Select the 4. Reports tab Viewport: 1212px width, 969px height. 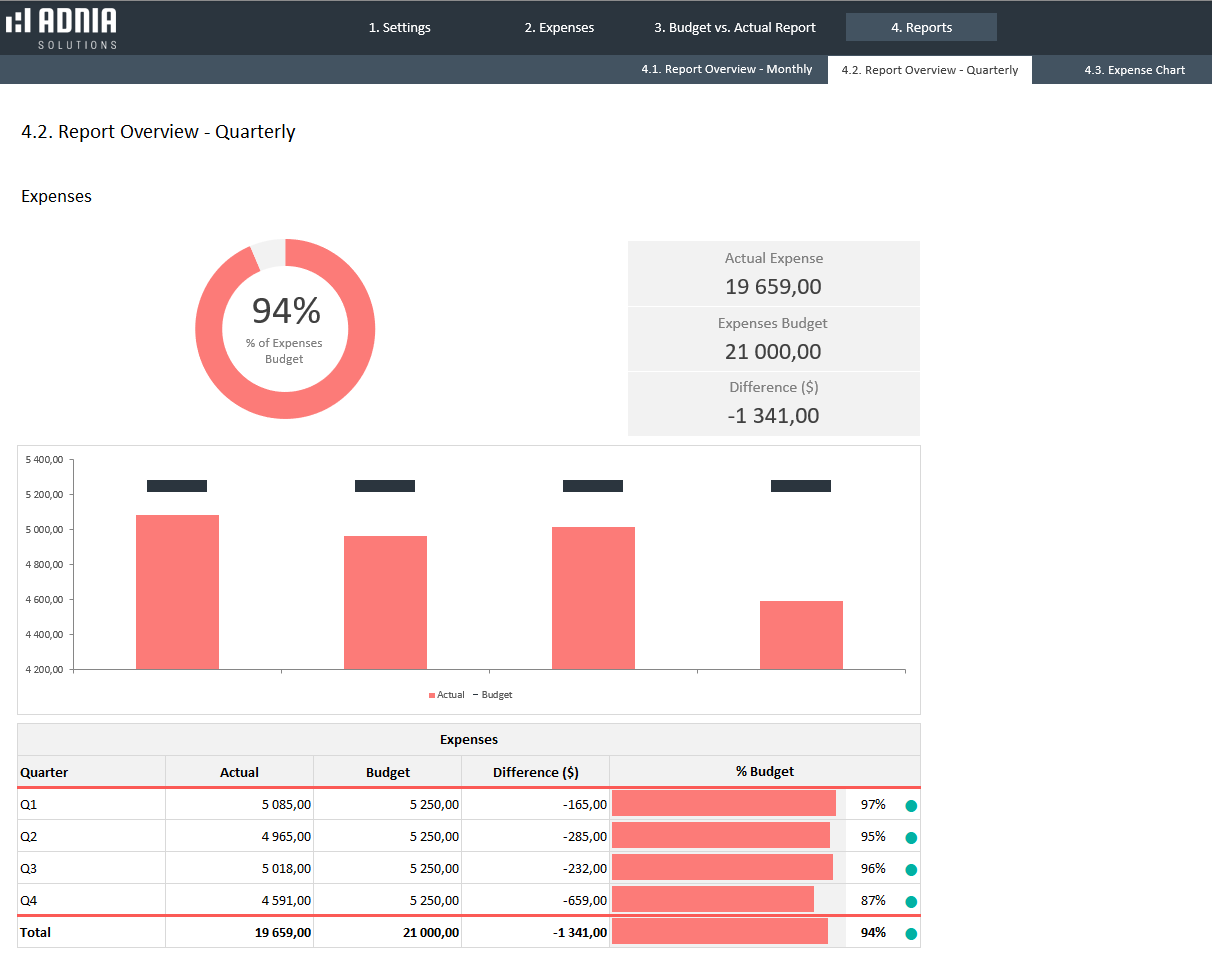click(x=921, y=28)
